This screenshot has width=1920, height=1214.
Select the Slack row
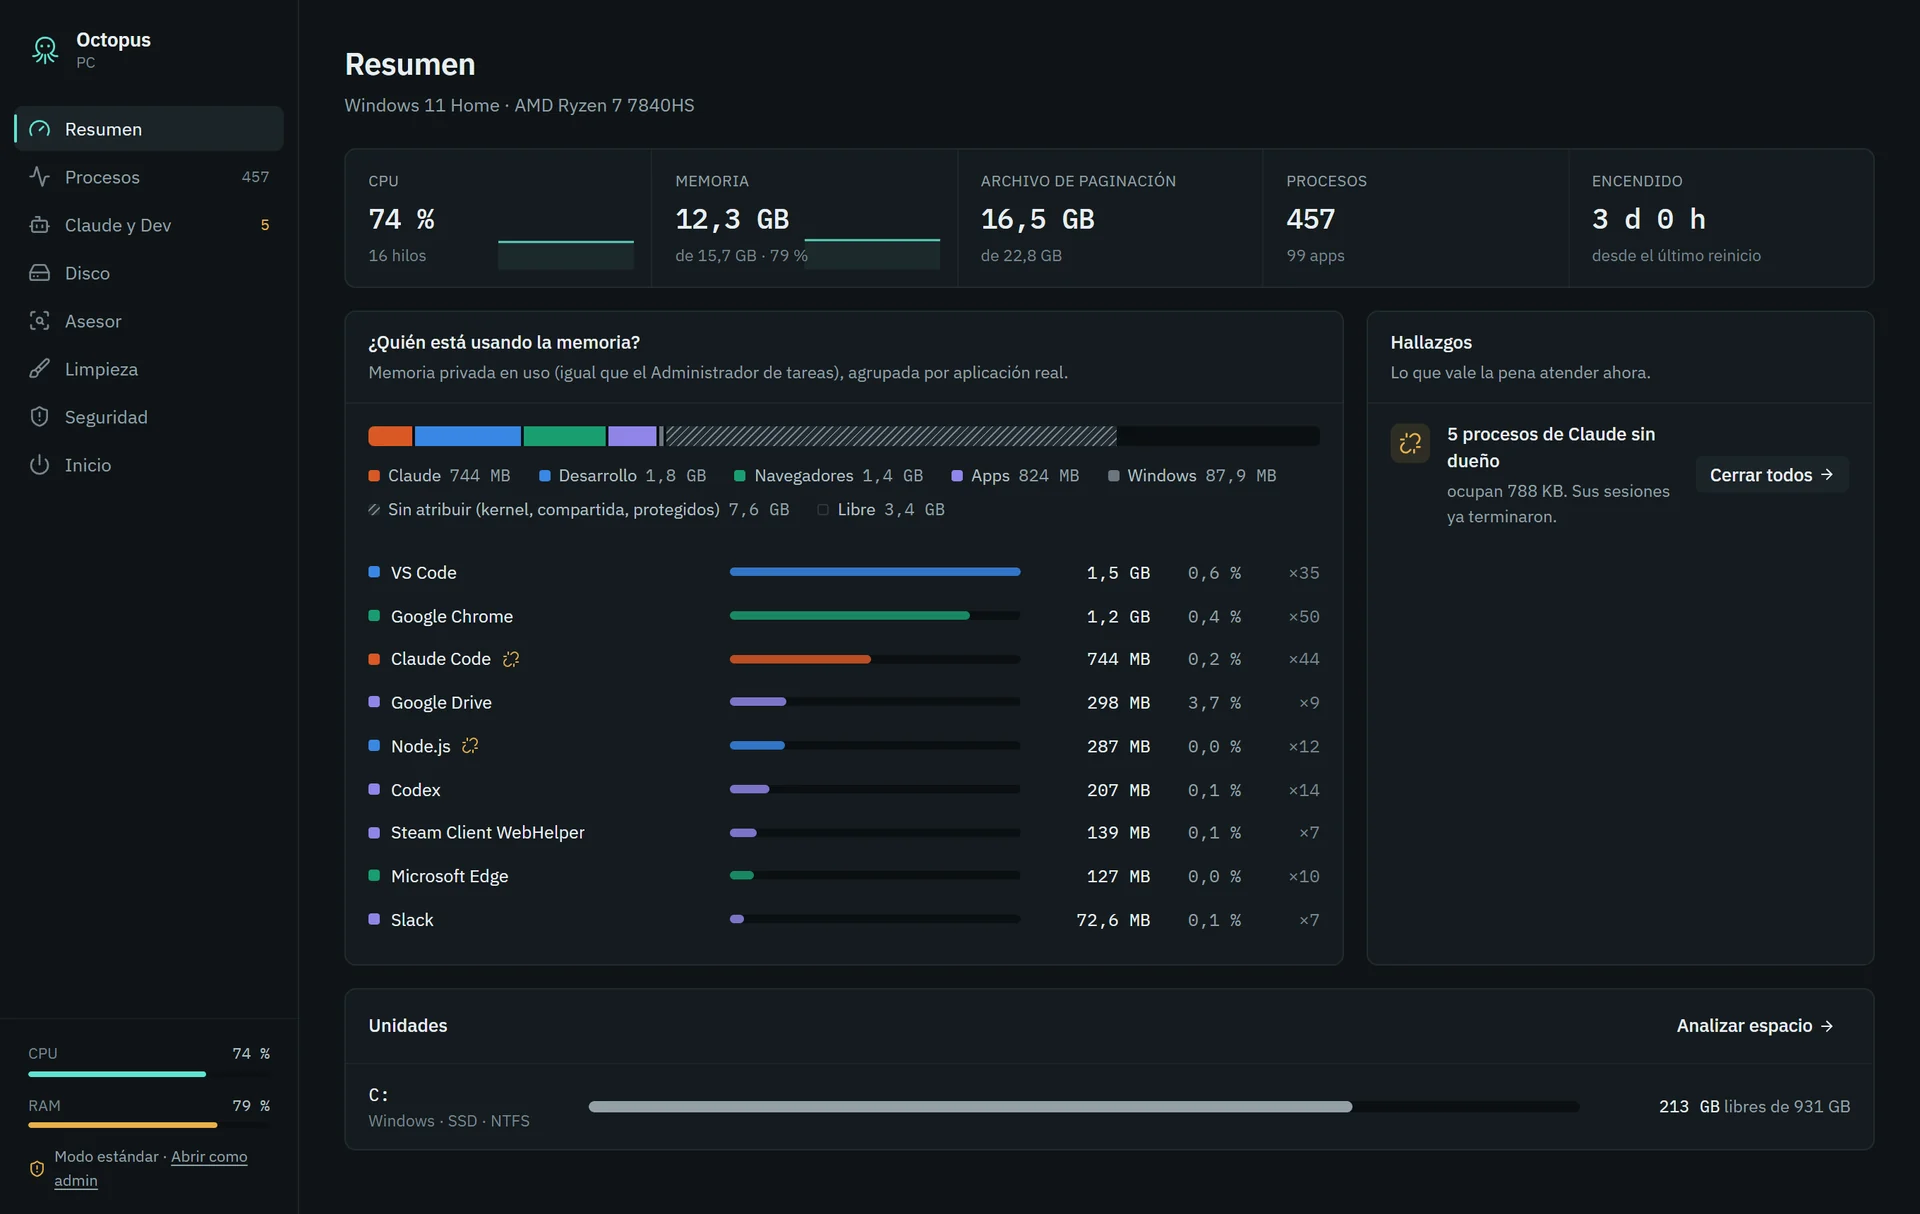[843, 920]
